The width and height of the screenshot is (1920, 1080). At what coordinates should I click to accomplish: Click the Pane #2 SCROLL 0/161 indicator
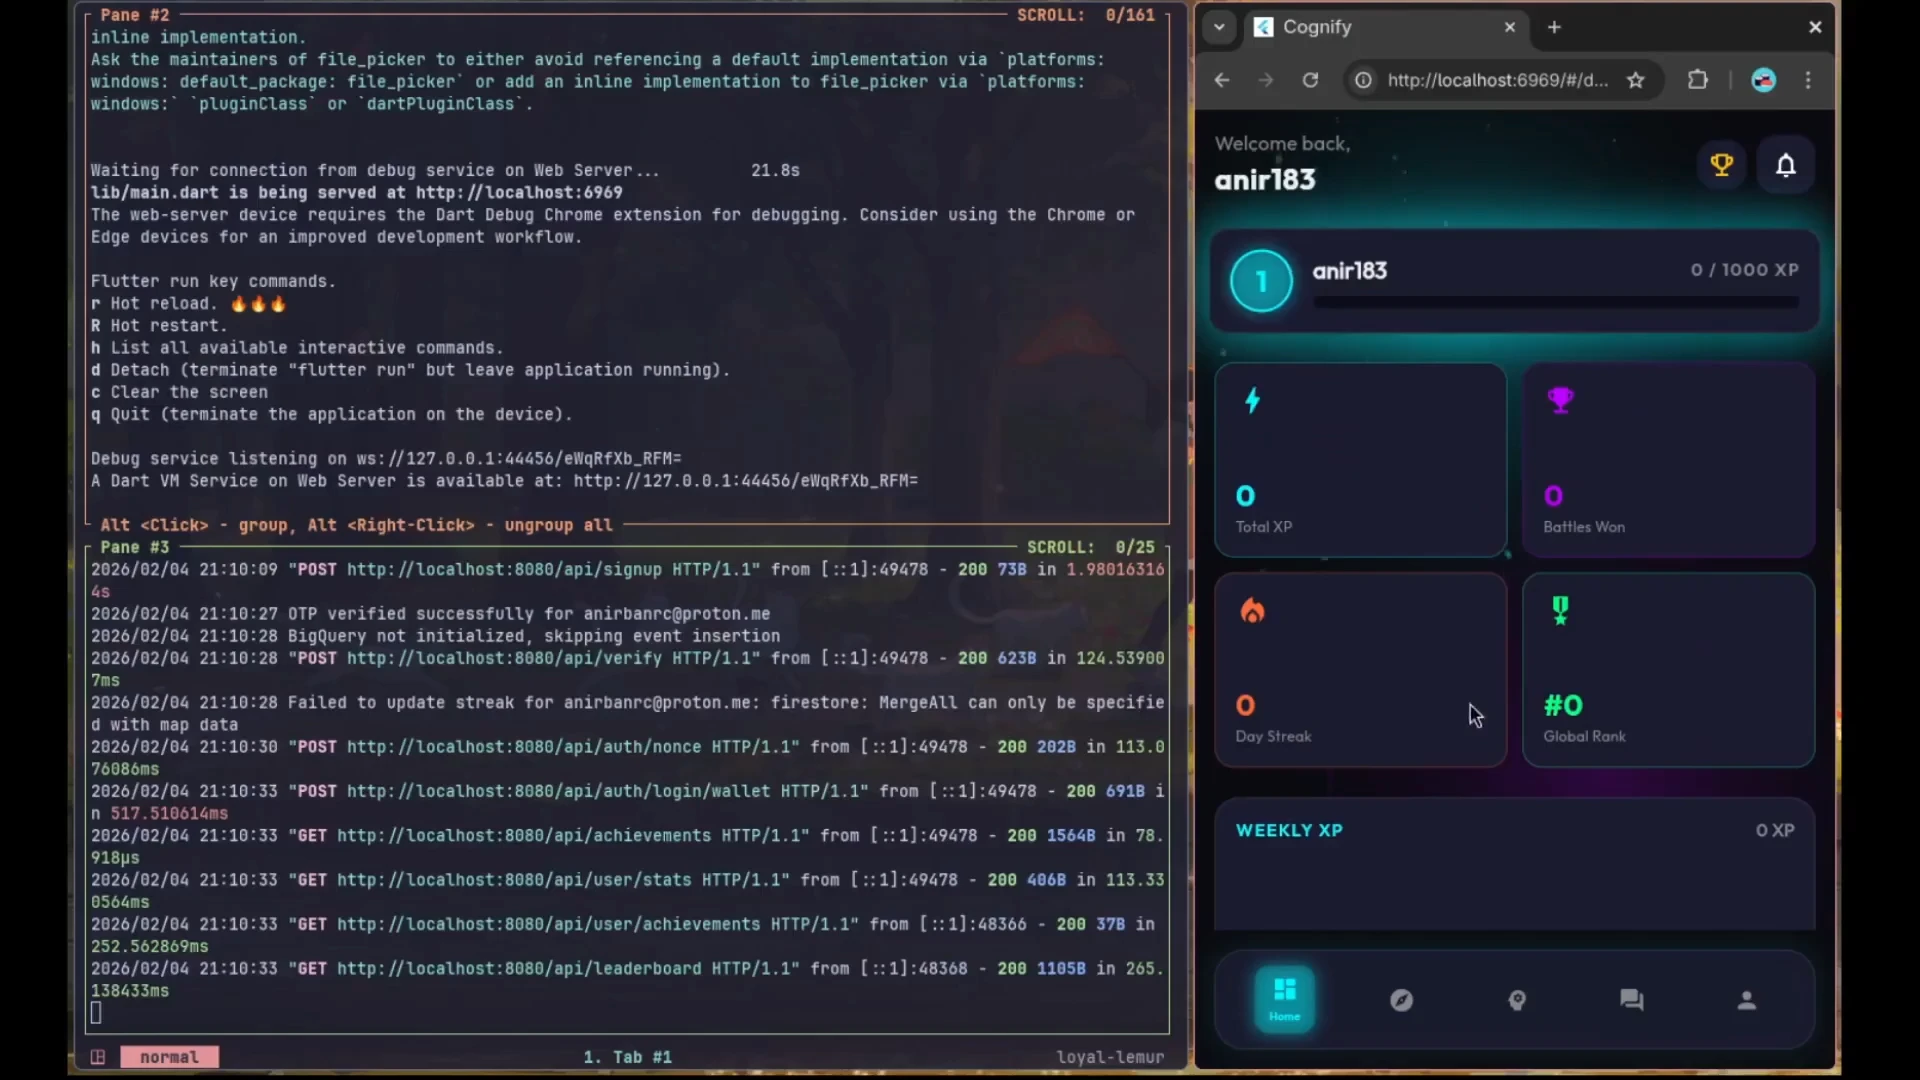coord(1086,15)
